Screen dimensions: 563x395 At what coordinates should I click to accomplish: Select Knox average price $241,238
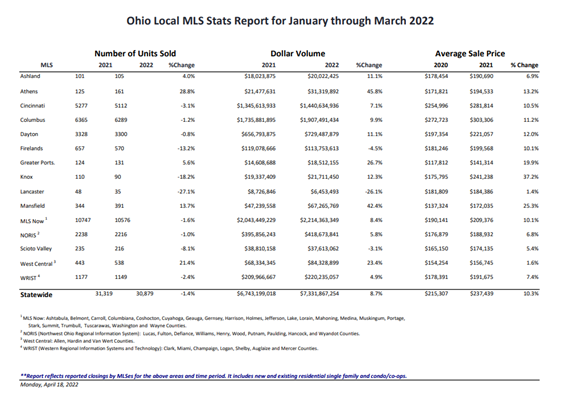[481, 177]
